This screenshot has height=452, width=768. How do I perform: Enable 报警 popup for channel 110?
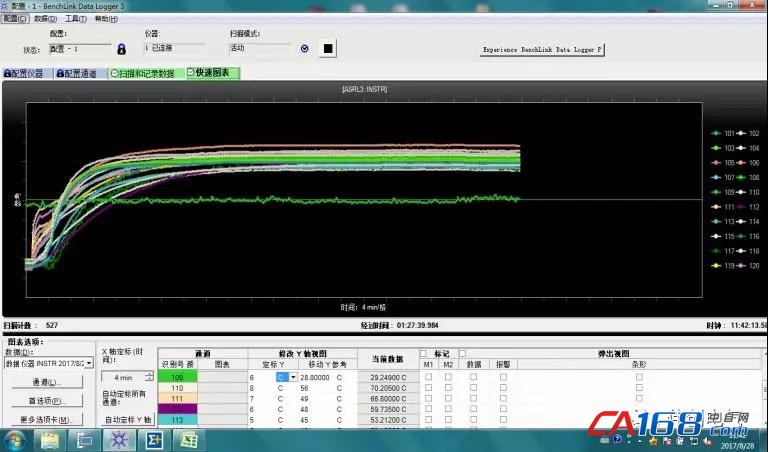(503, 388)
